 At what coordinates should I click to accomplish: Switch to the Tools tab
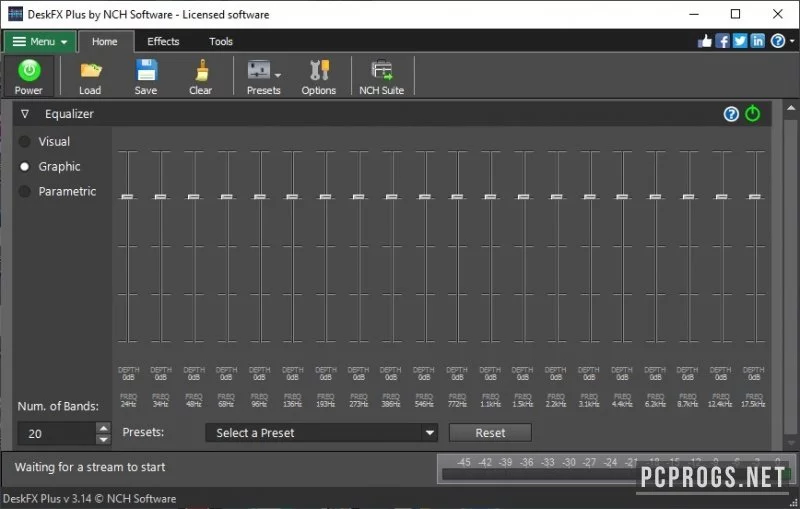click(221, 41)
